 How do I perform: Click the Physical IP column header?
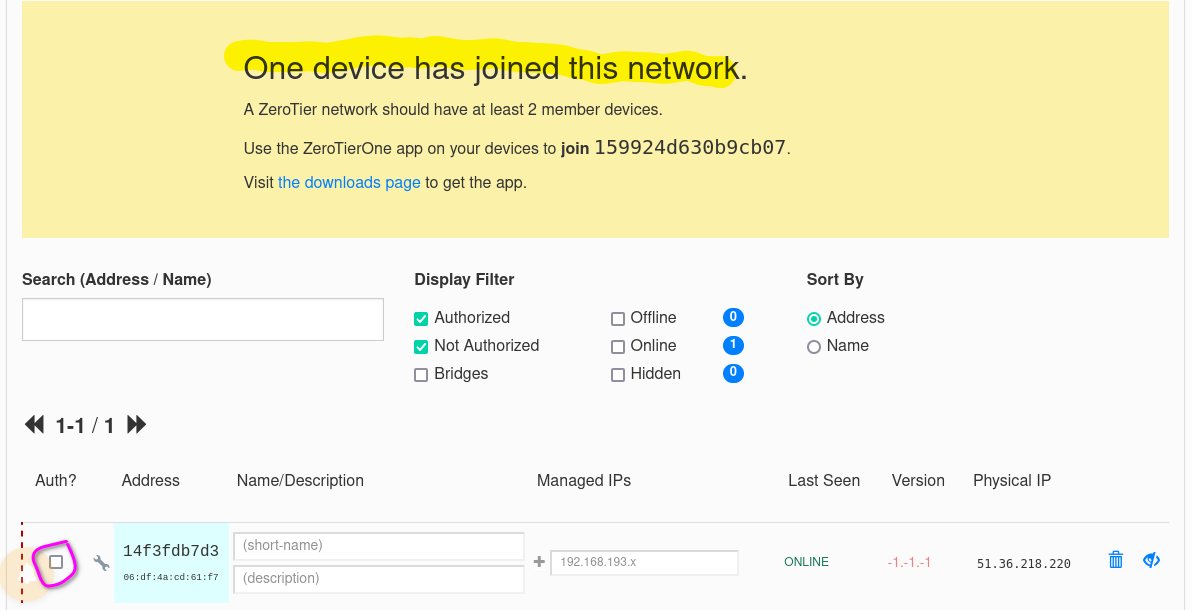[x=1012, y=481]
